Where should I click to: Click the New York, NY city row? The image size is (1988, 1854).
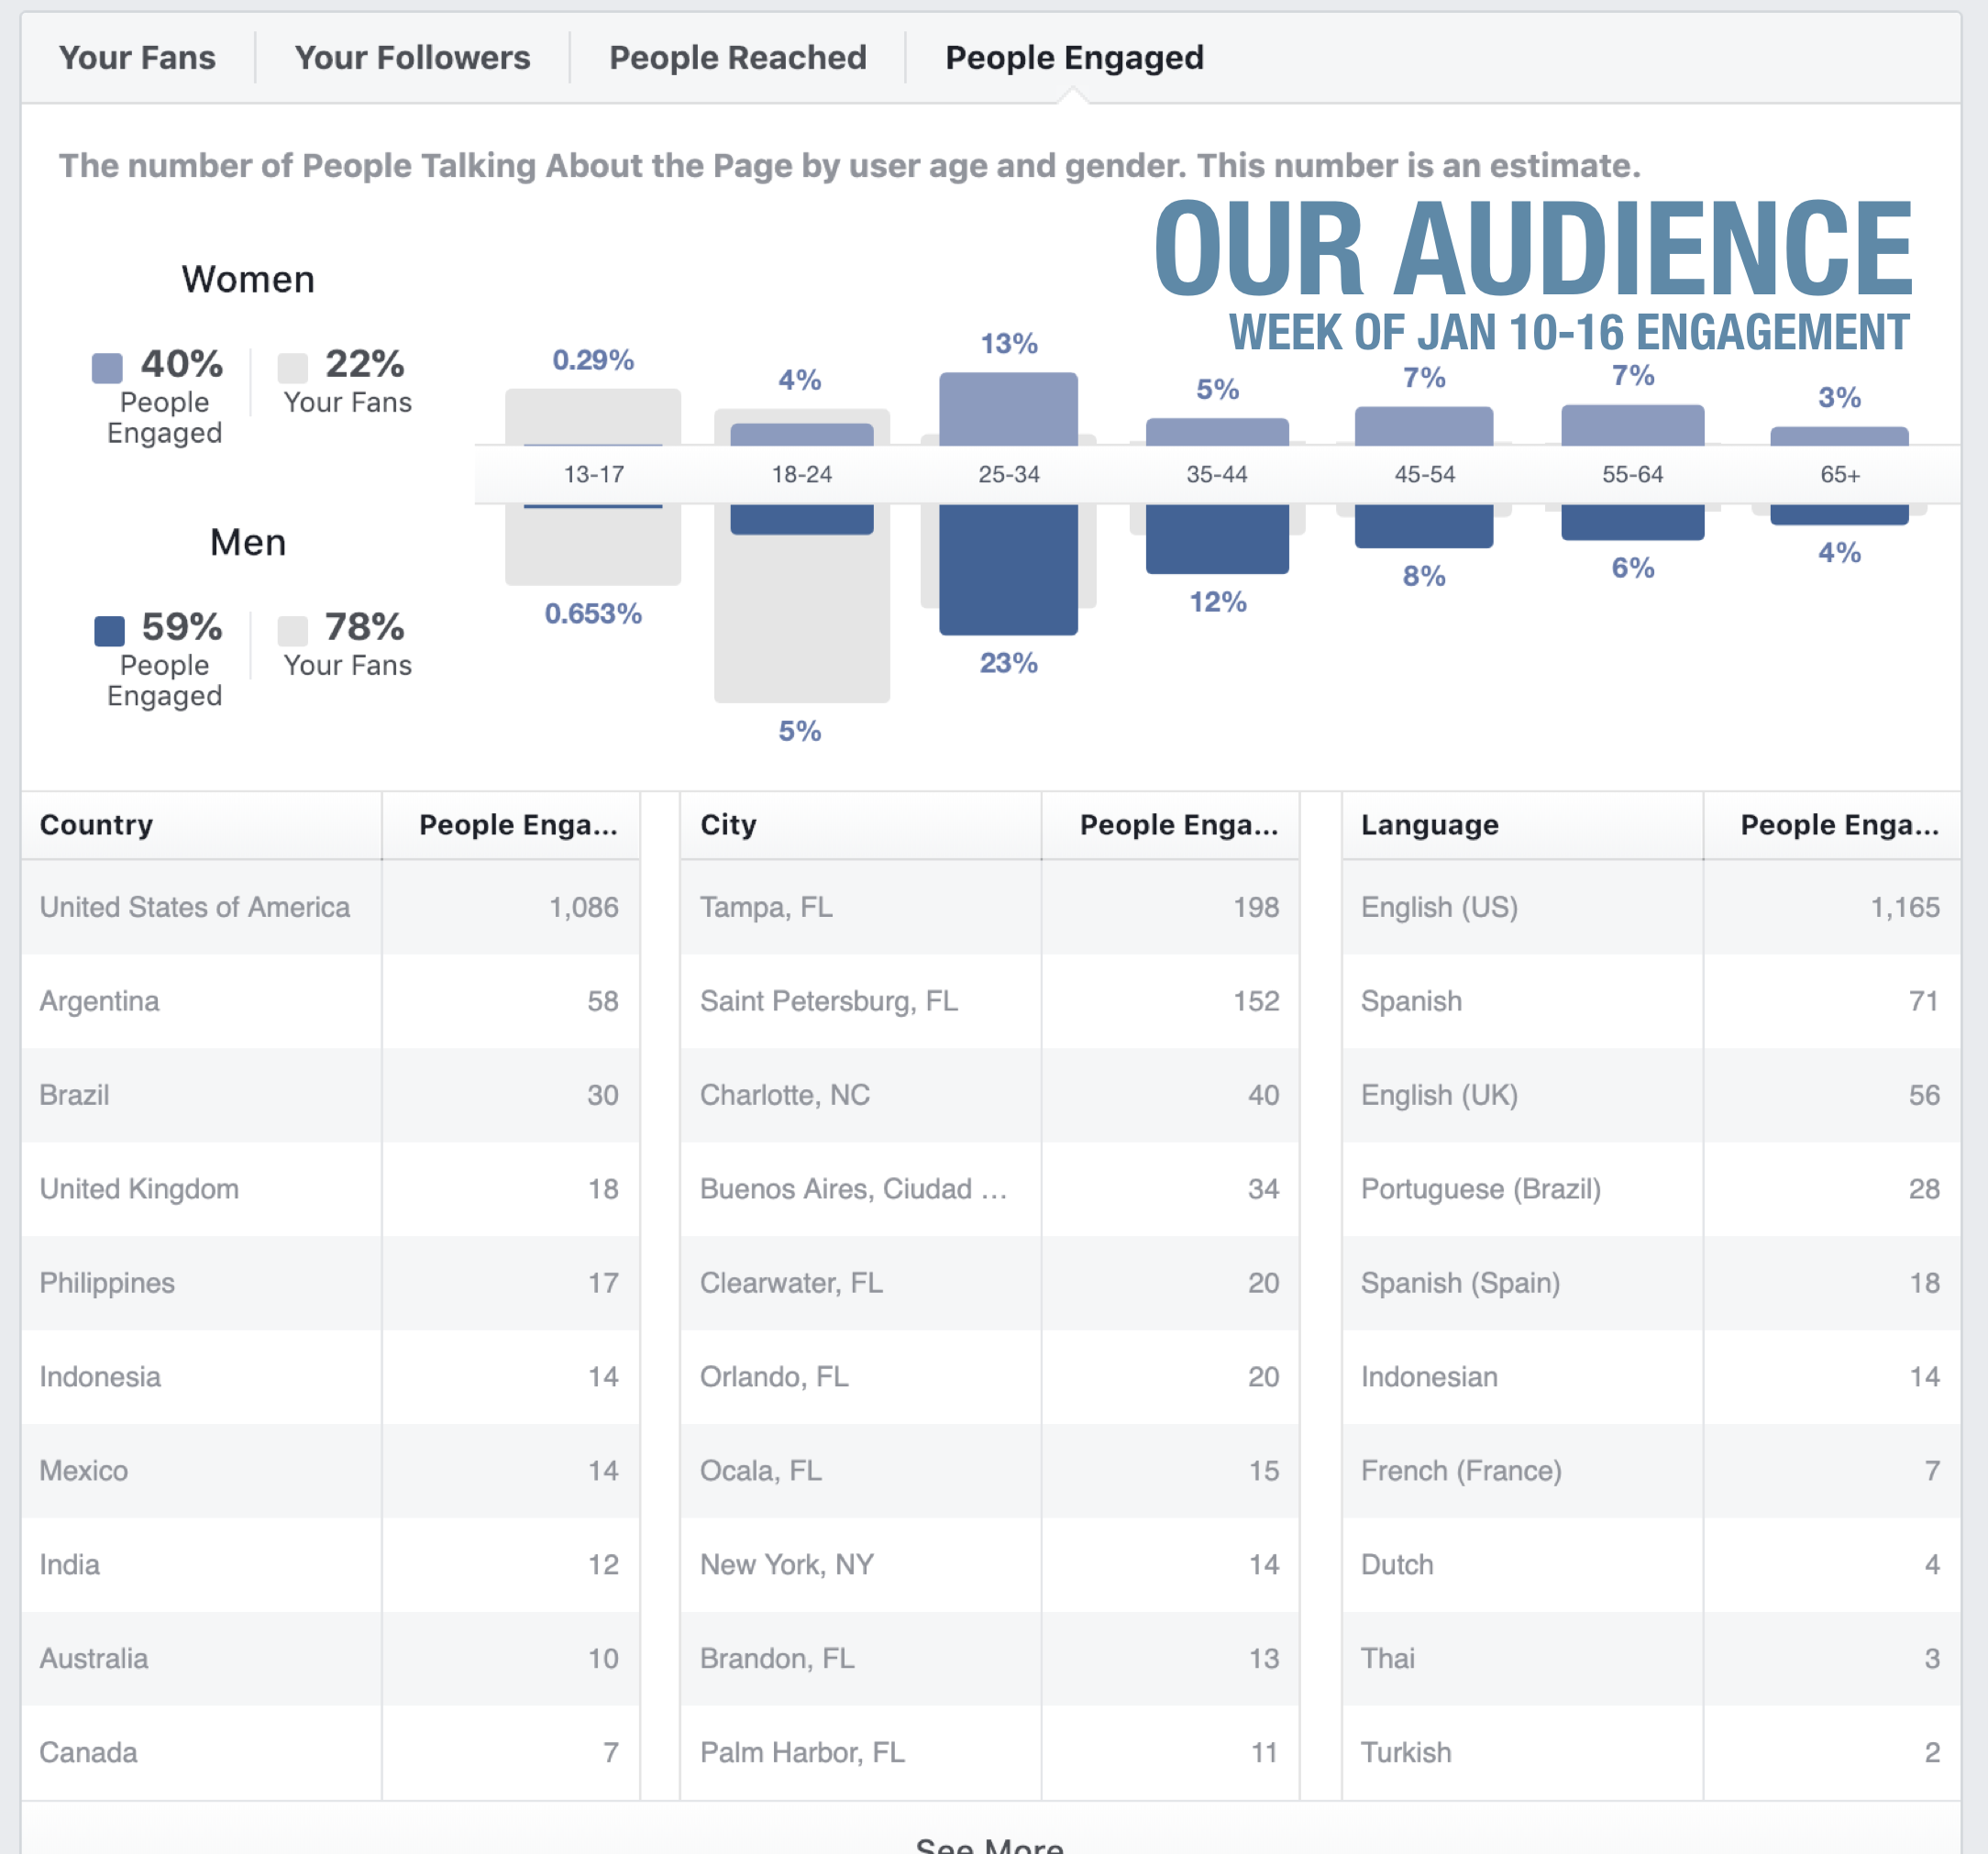(x=990, y=1565)
